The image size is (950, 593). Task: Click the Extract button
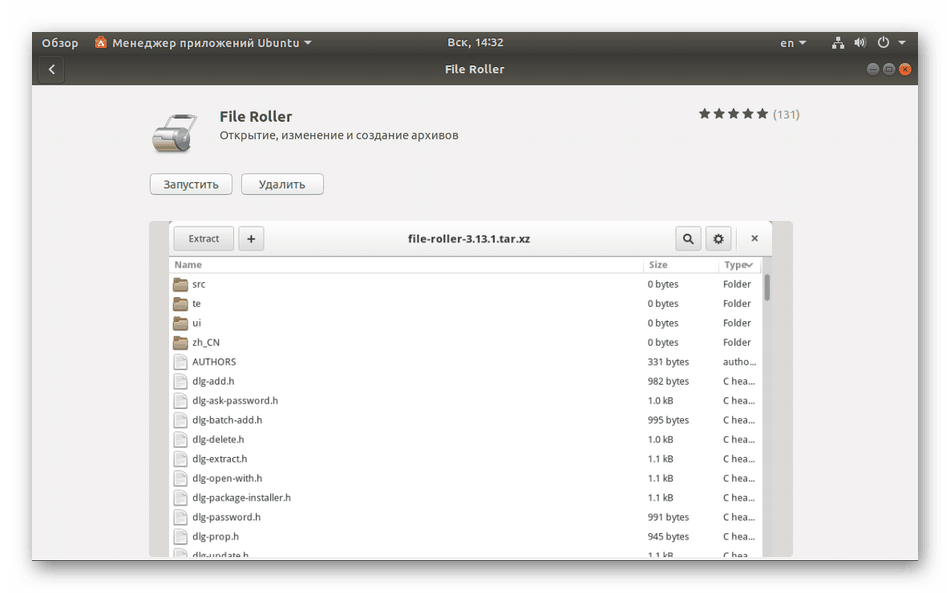204,239
